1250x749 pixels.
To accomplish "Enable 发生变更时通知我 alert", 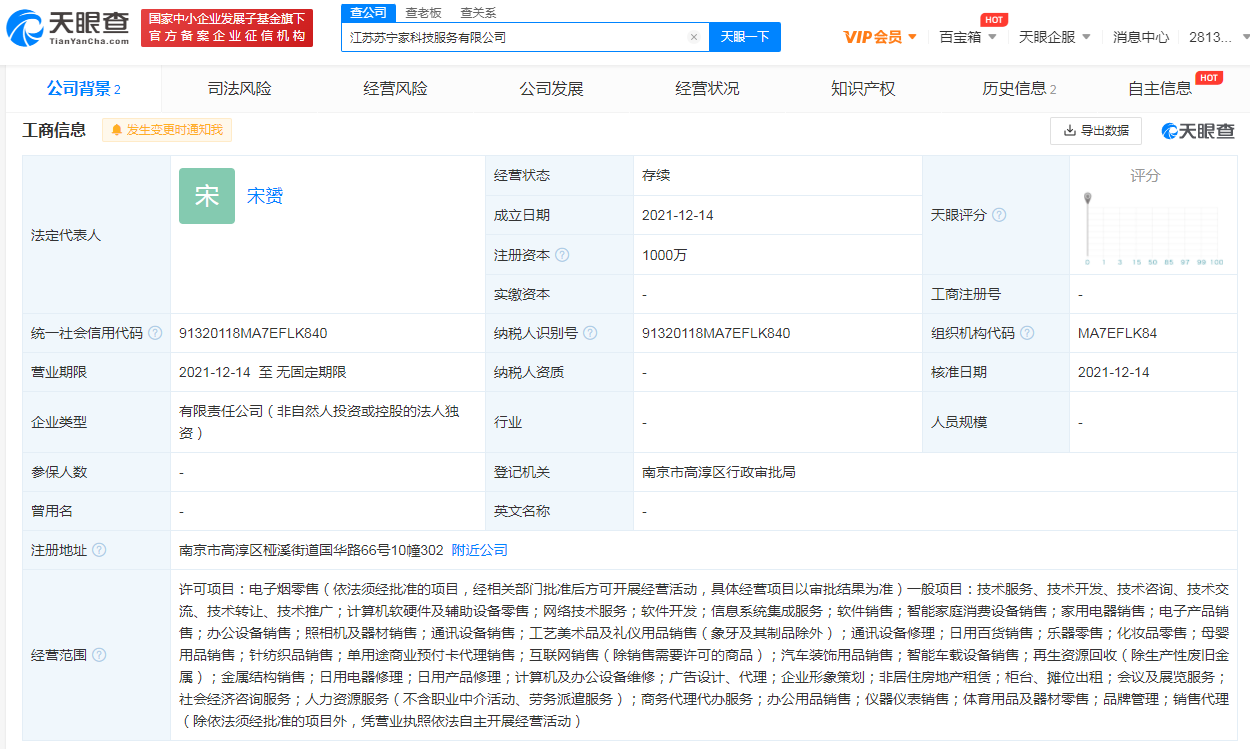I will [167, 130].
